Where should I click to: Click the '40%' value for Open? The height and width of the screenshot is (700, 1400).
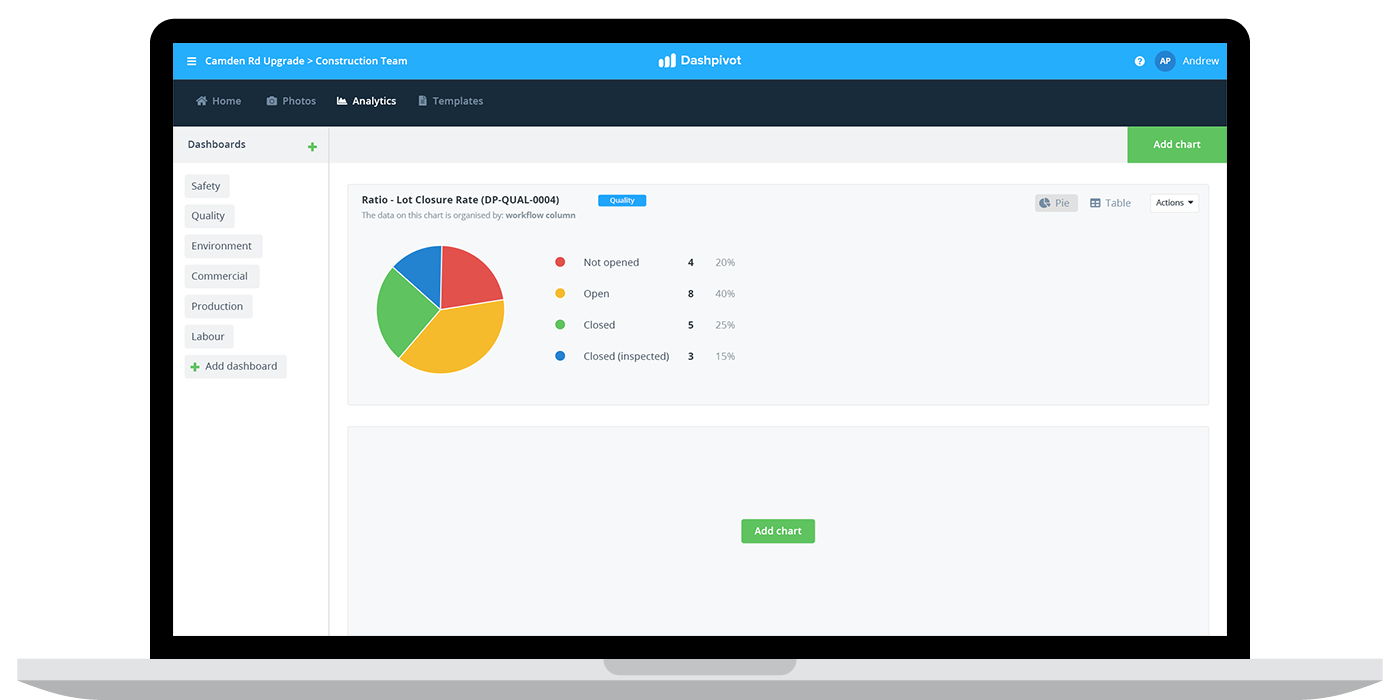point(725,294)
